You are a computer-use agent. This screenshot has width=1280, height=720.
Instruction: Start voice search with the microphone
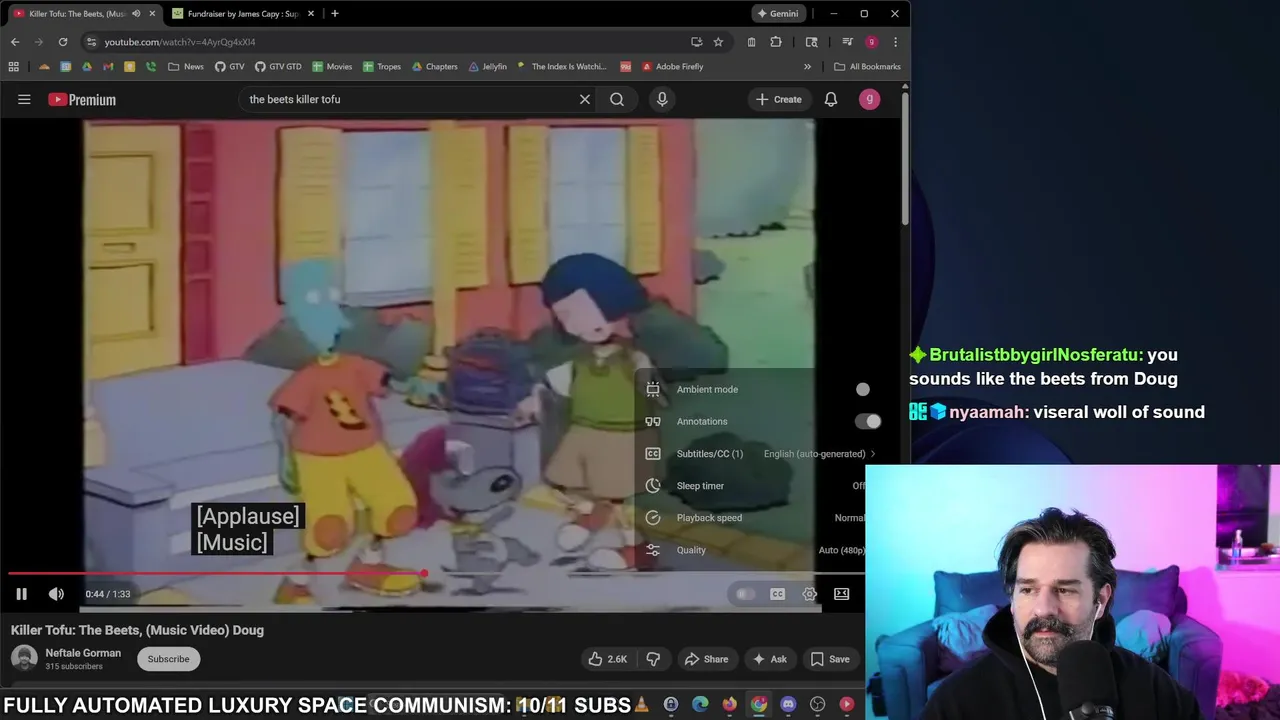pyautogui.click(x=662, y=99)
